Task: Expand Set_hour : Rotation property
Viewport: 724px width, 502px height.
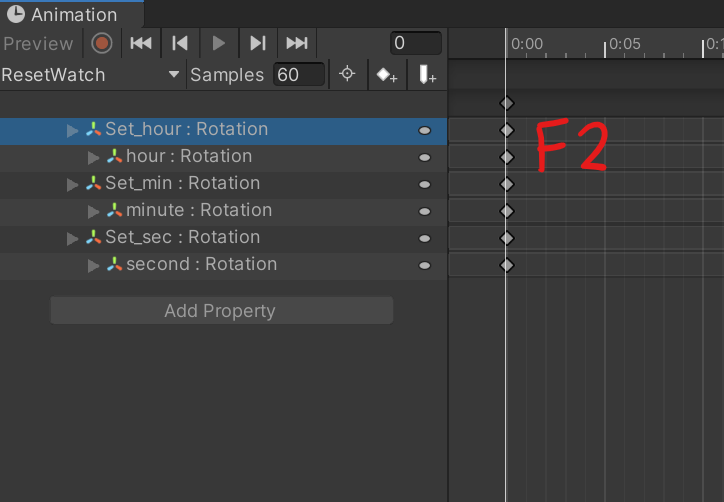Action: point(72,131)
